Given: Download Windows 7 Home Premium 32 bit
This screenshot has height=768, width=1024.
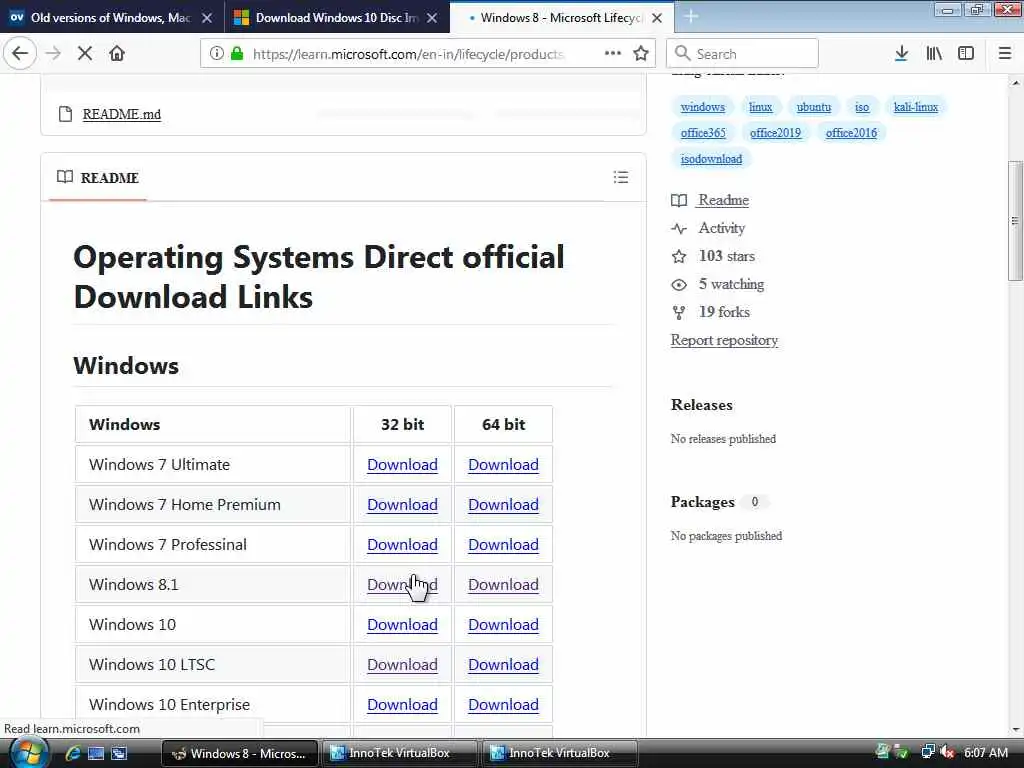Looking at the screenshot, I should pos(402,505).
